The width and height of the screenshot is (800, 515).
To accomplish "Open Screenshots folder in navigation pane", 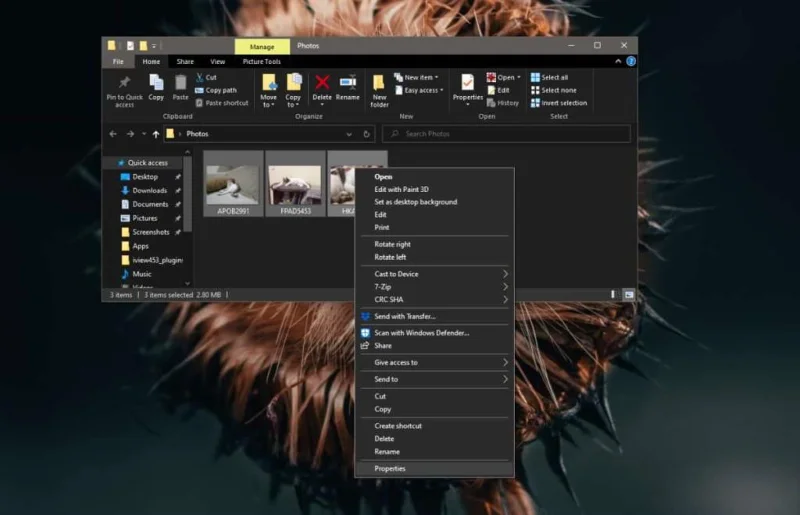I will pyautogui.click(x=151, y=232).
